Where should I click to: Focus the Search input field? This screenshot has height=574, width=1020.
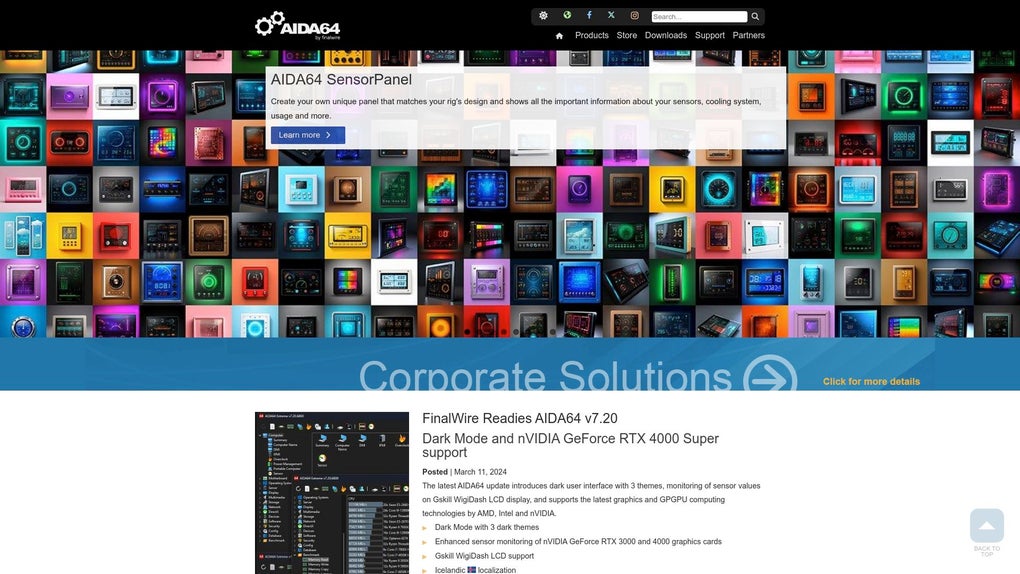[699, 16]
